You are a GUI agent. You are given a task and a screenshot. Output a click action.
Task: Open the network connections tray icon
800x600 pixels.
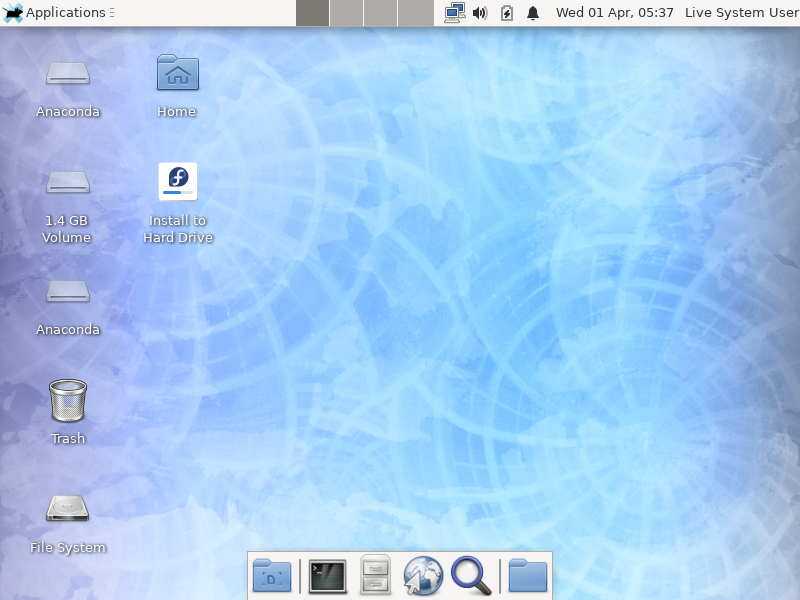click(x=455, y=13)
